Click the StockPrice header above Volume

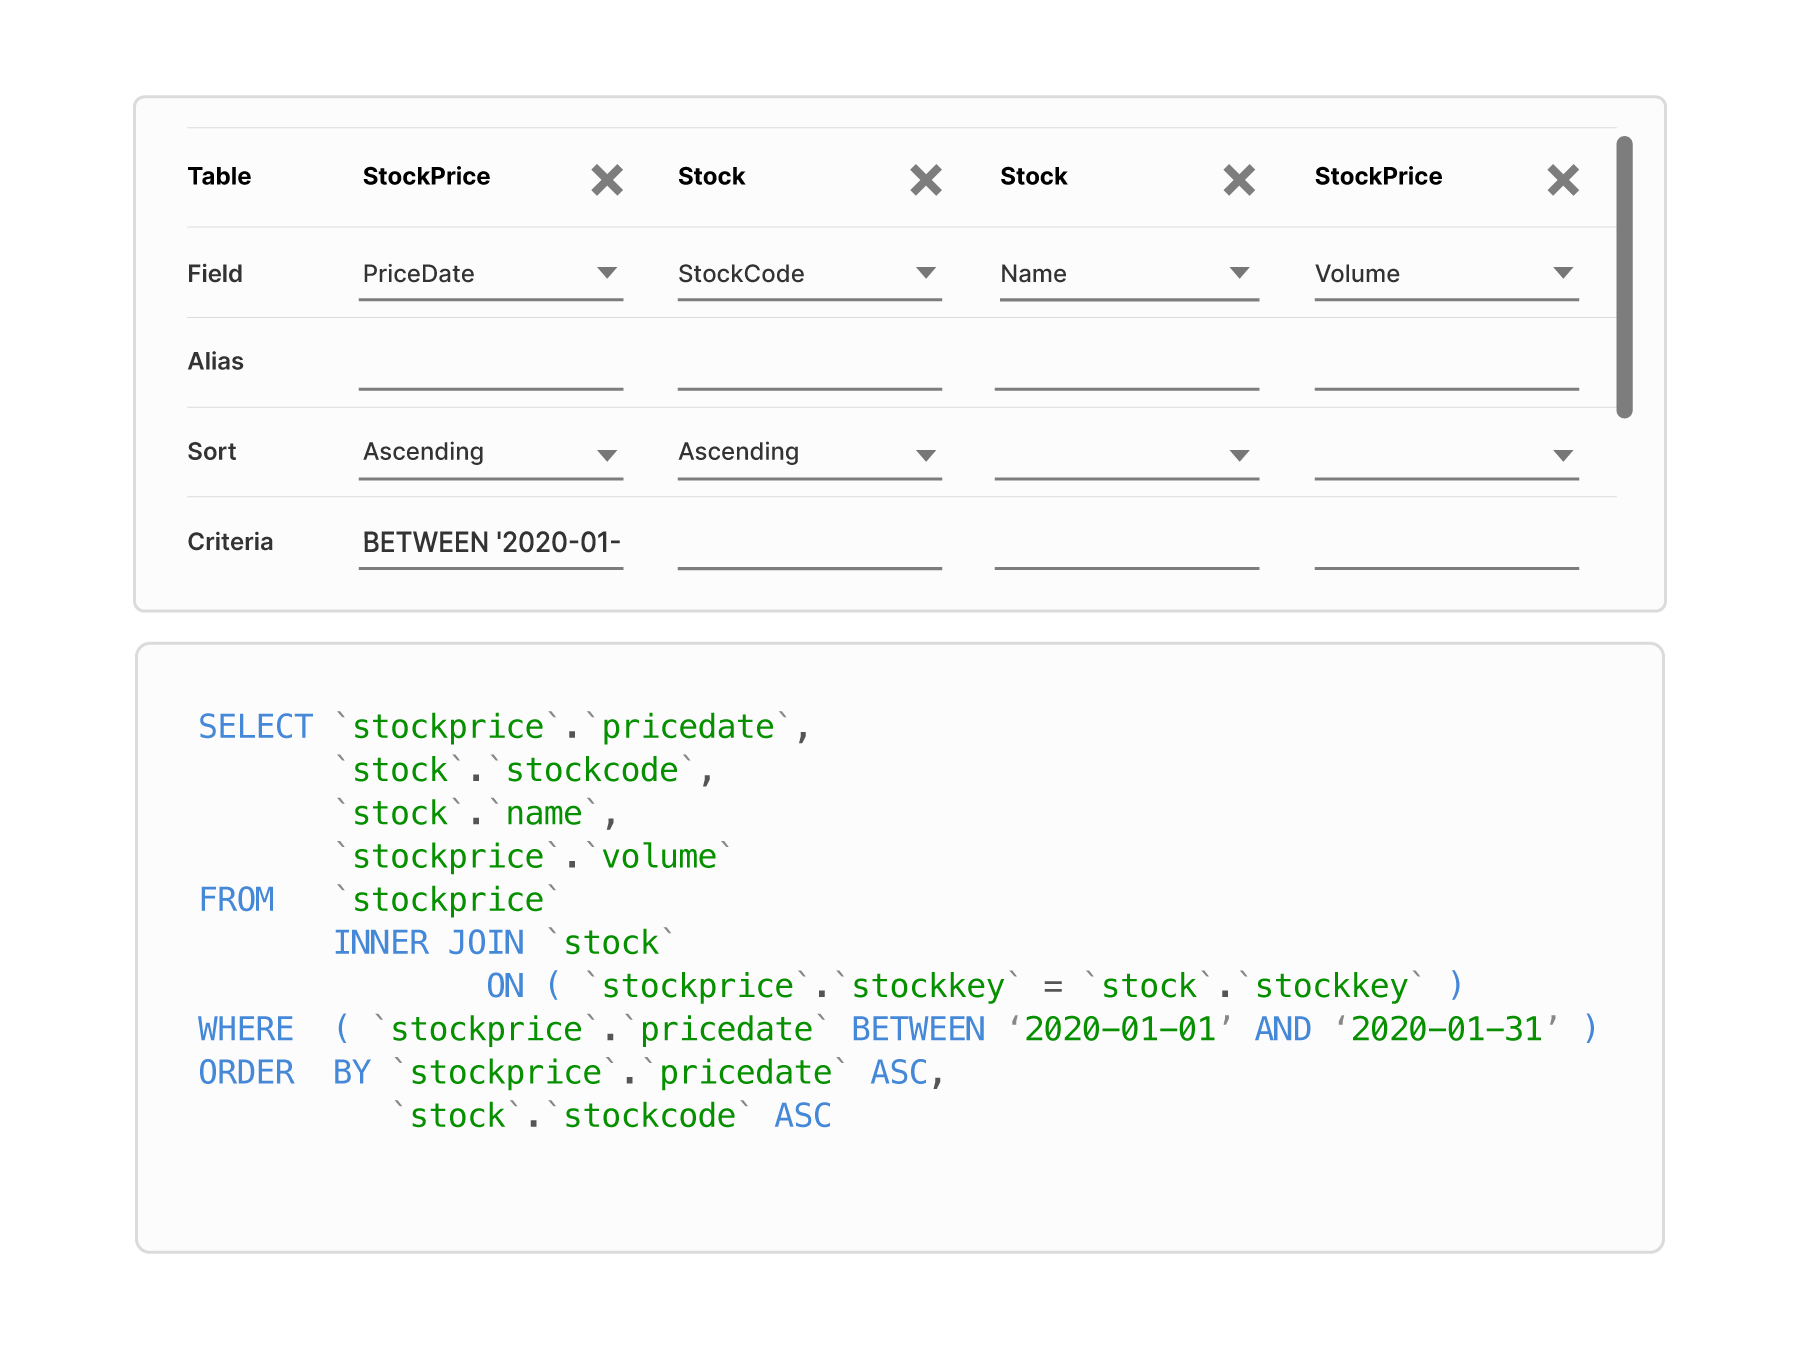[1378, 177]
